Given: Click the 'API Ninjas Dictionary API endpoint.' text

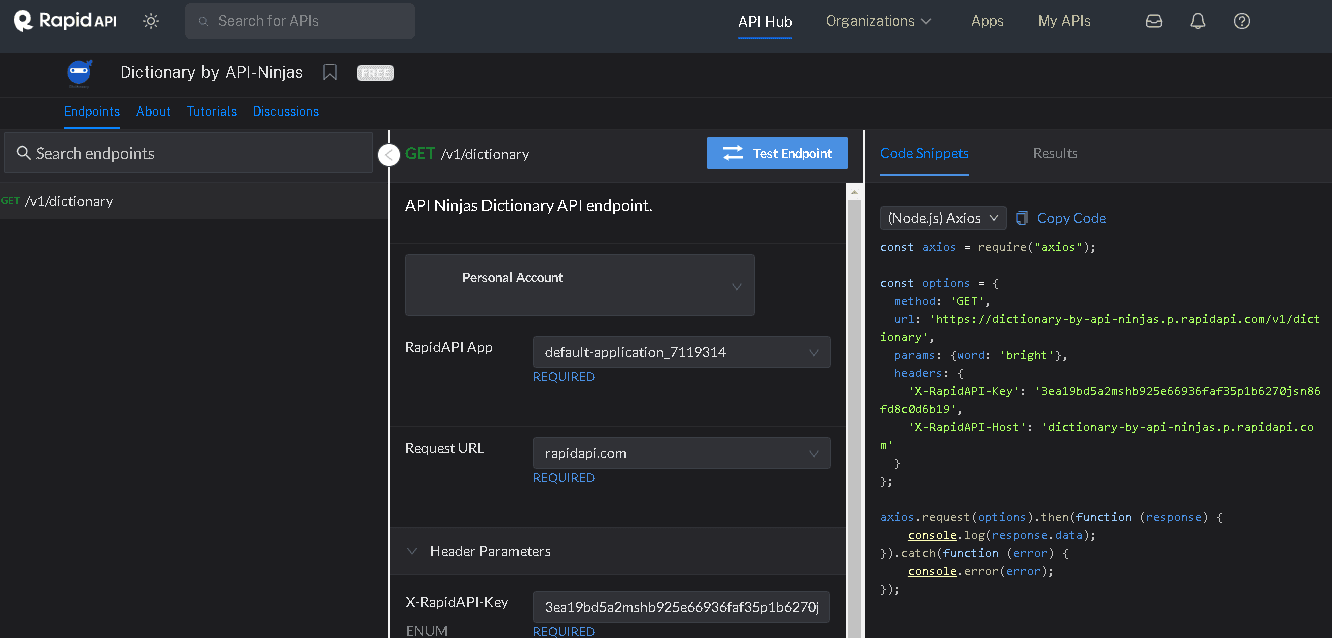Looking at the screenshot, I should [529, 206].
